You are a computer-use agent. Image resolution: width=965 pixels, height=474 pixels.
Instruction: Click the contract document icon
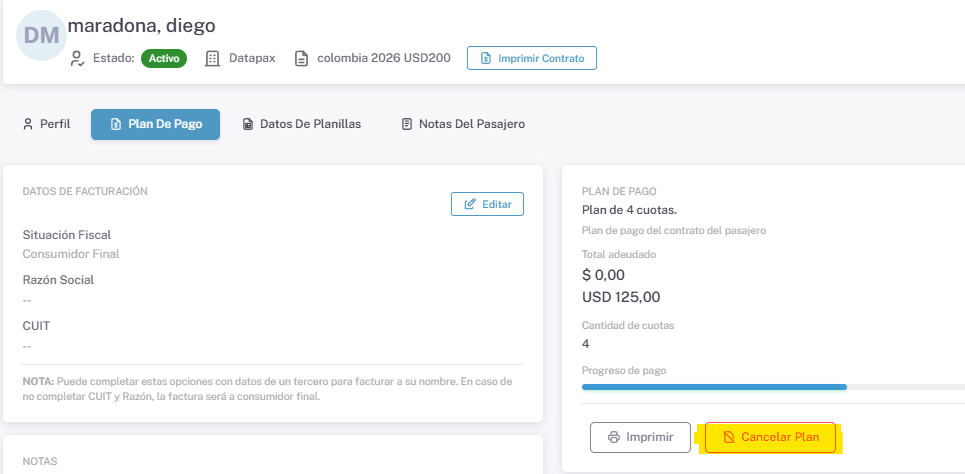[301, 58]
